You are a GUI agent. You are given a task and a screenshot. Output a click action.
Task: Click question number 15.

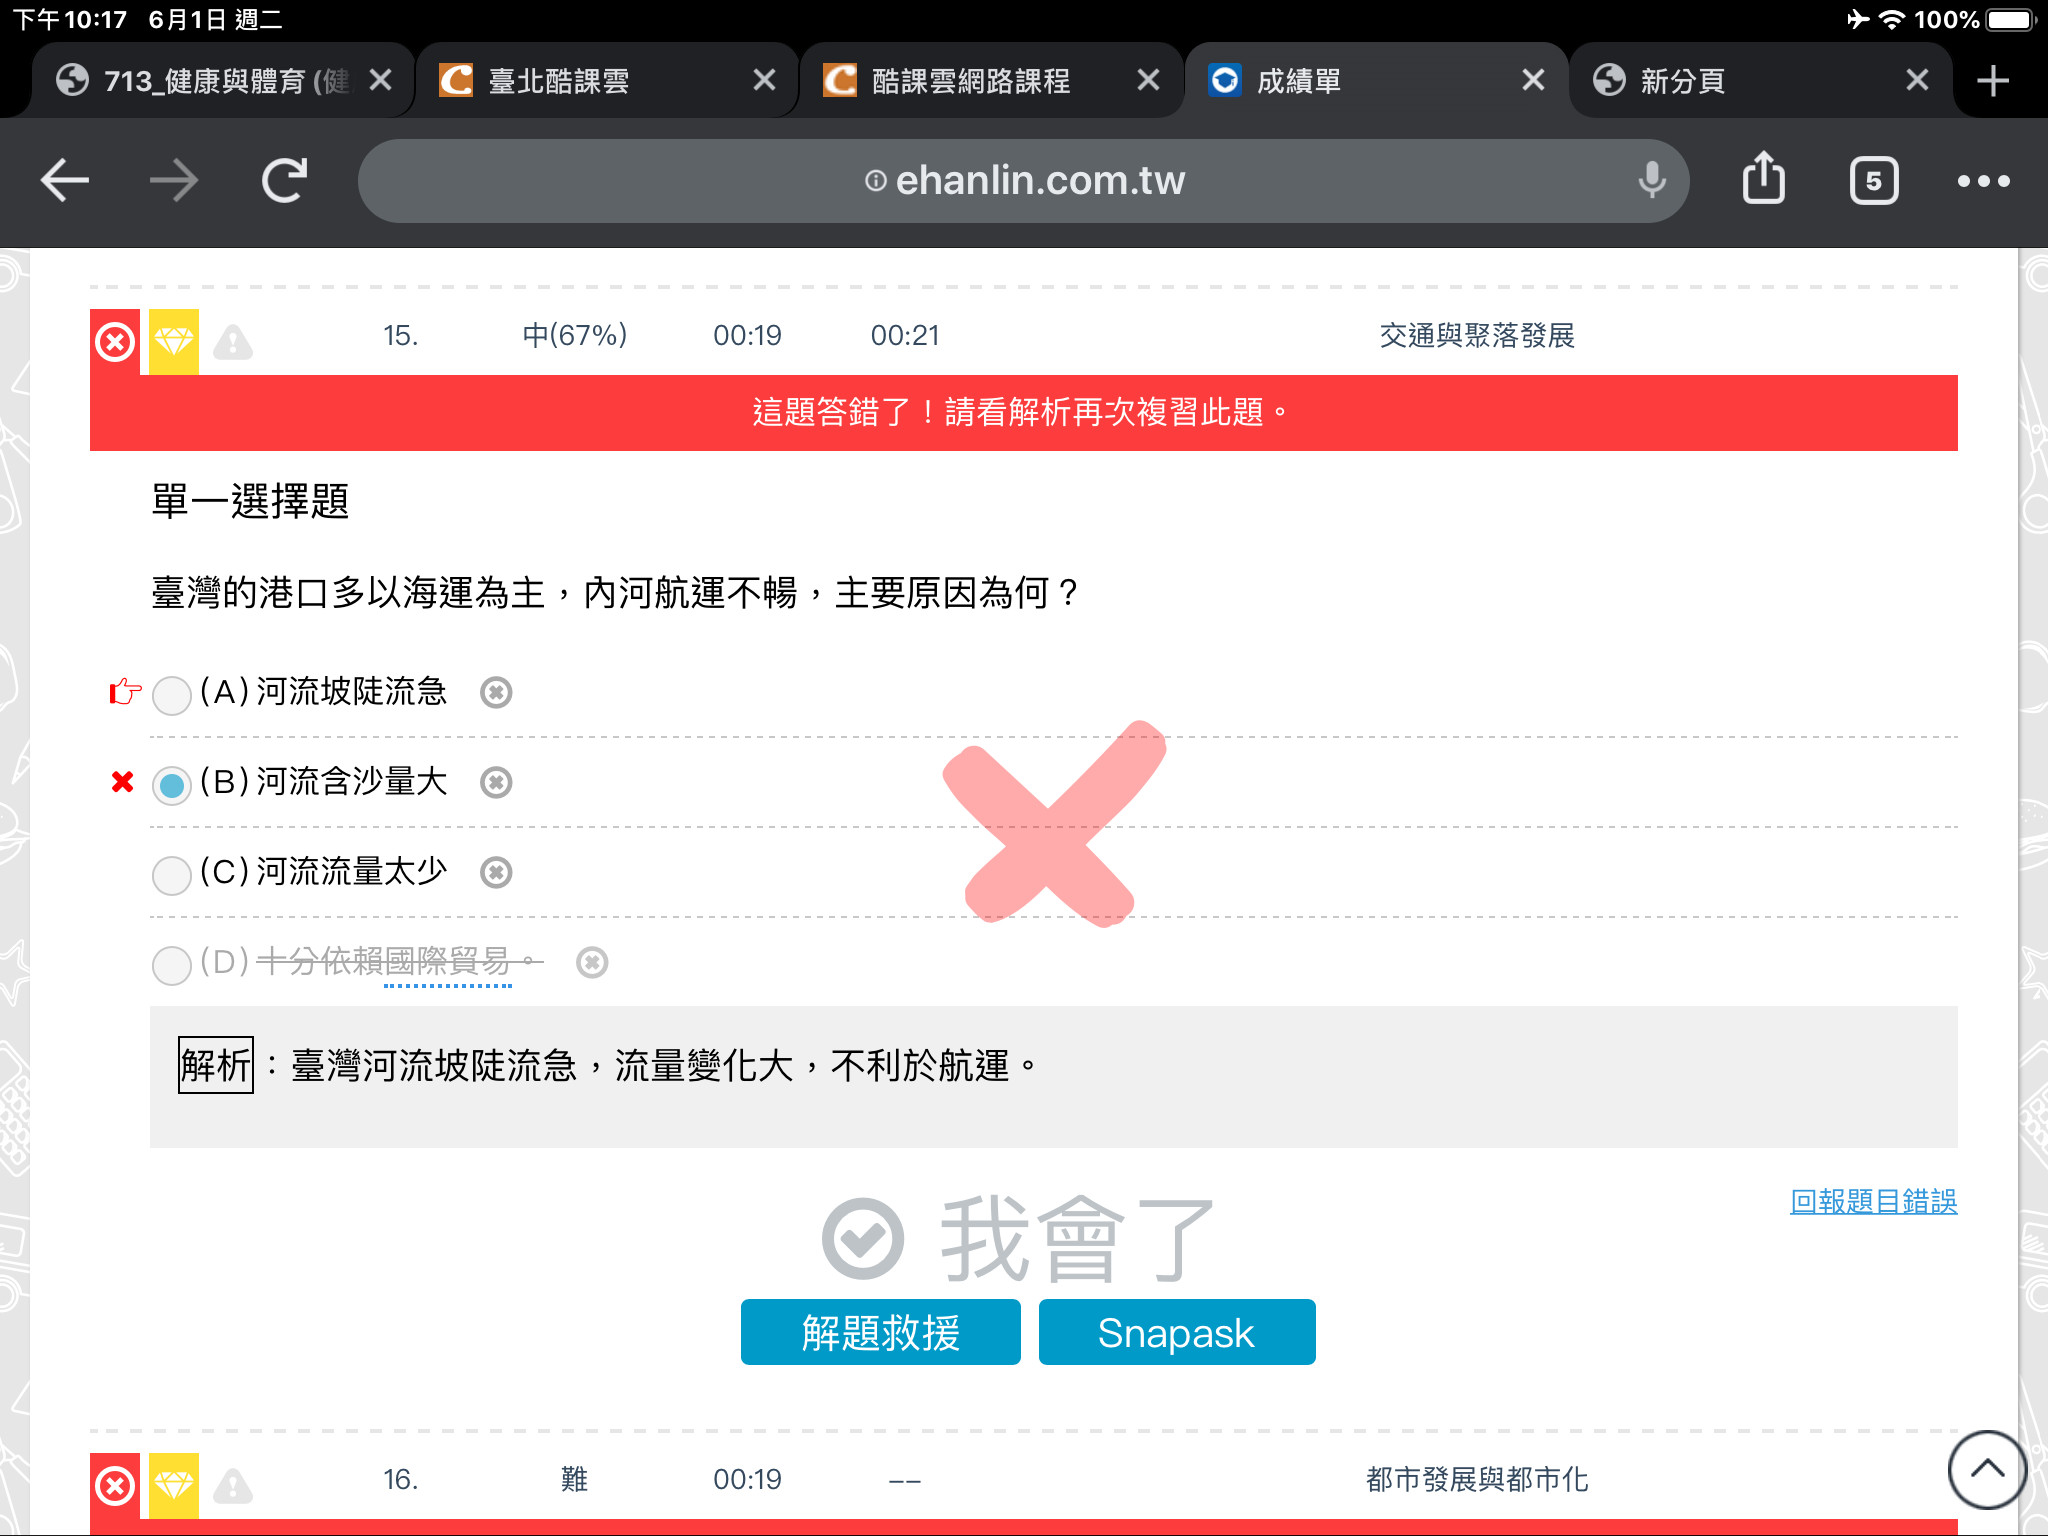400,335
